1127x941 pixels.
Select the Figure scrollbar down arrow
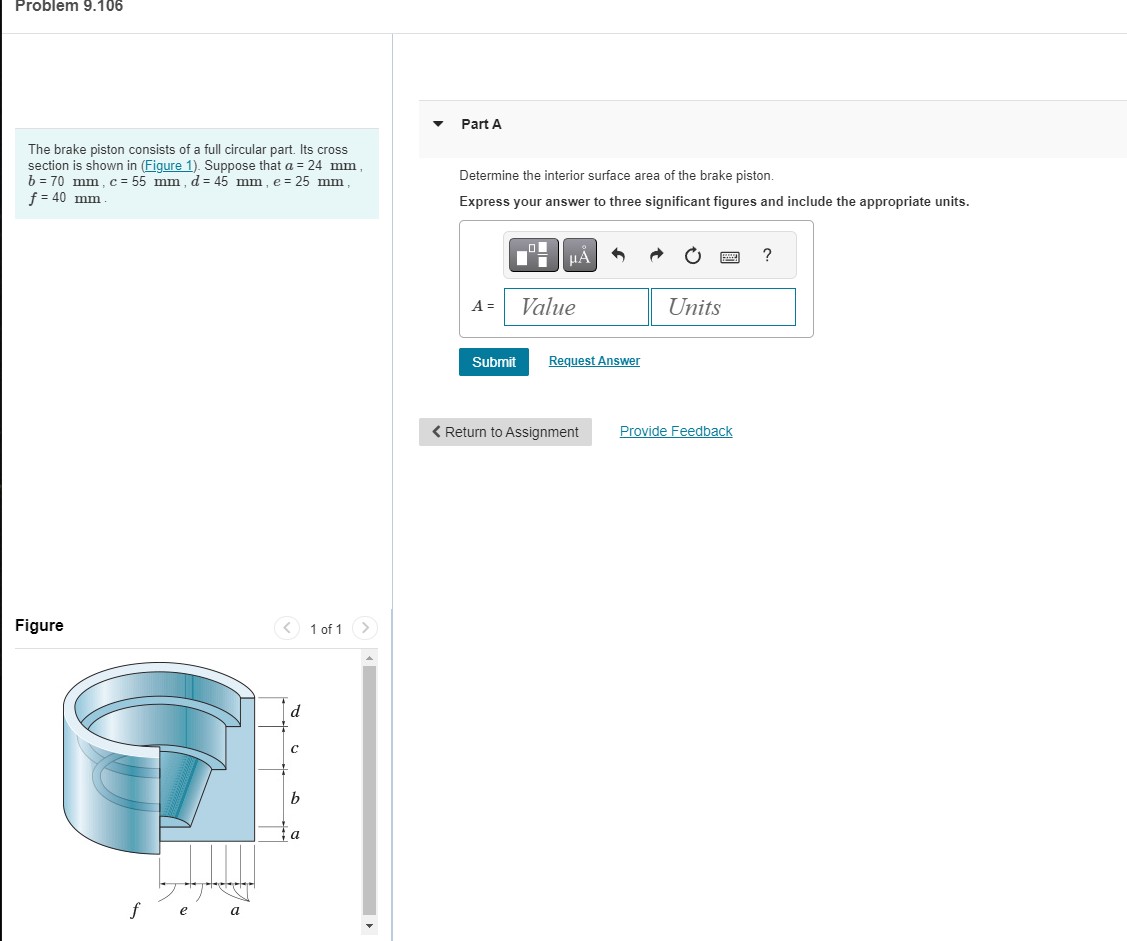(x=369, y=926)
